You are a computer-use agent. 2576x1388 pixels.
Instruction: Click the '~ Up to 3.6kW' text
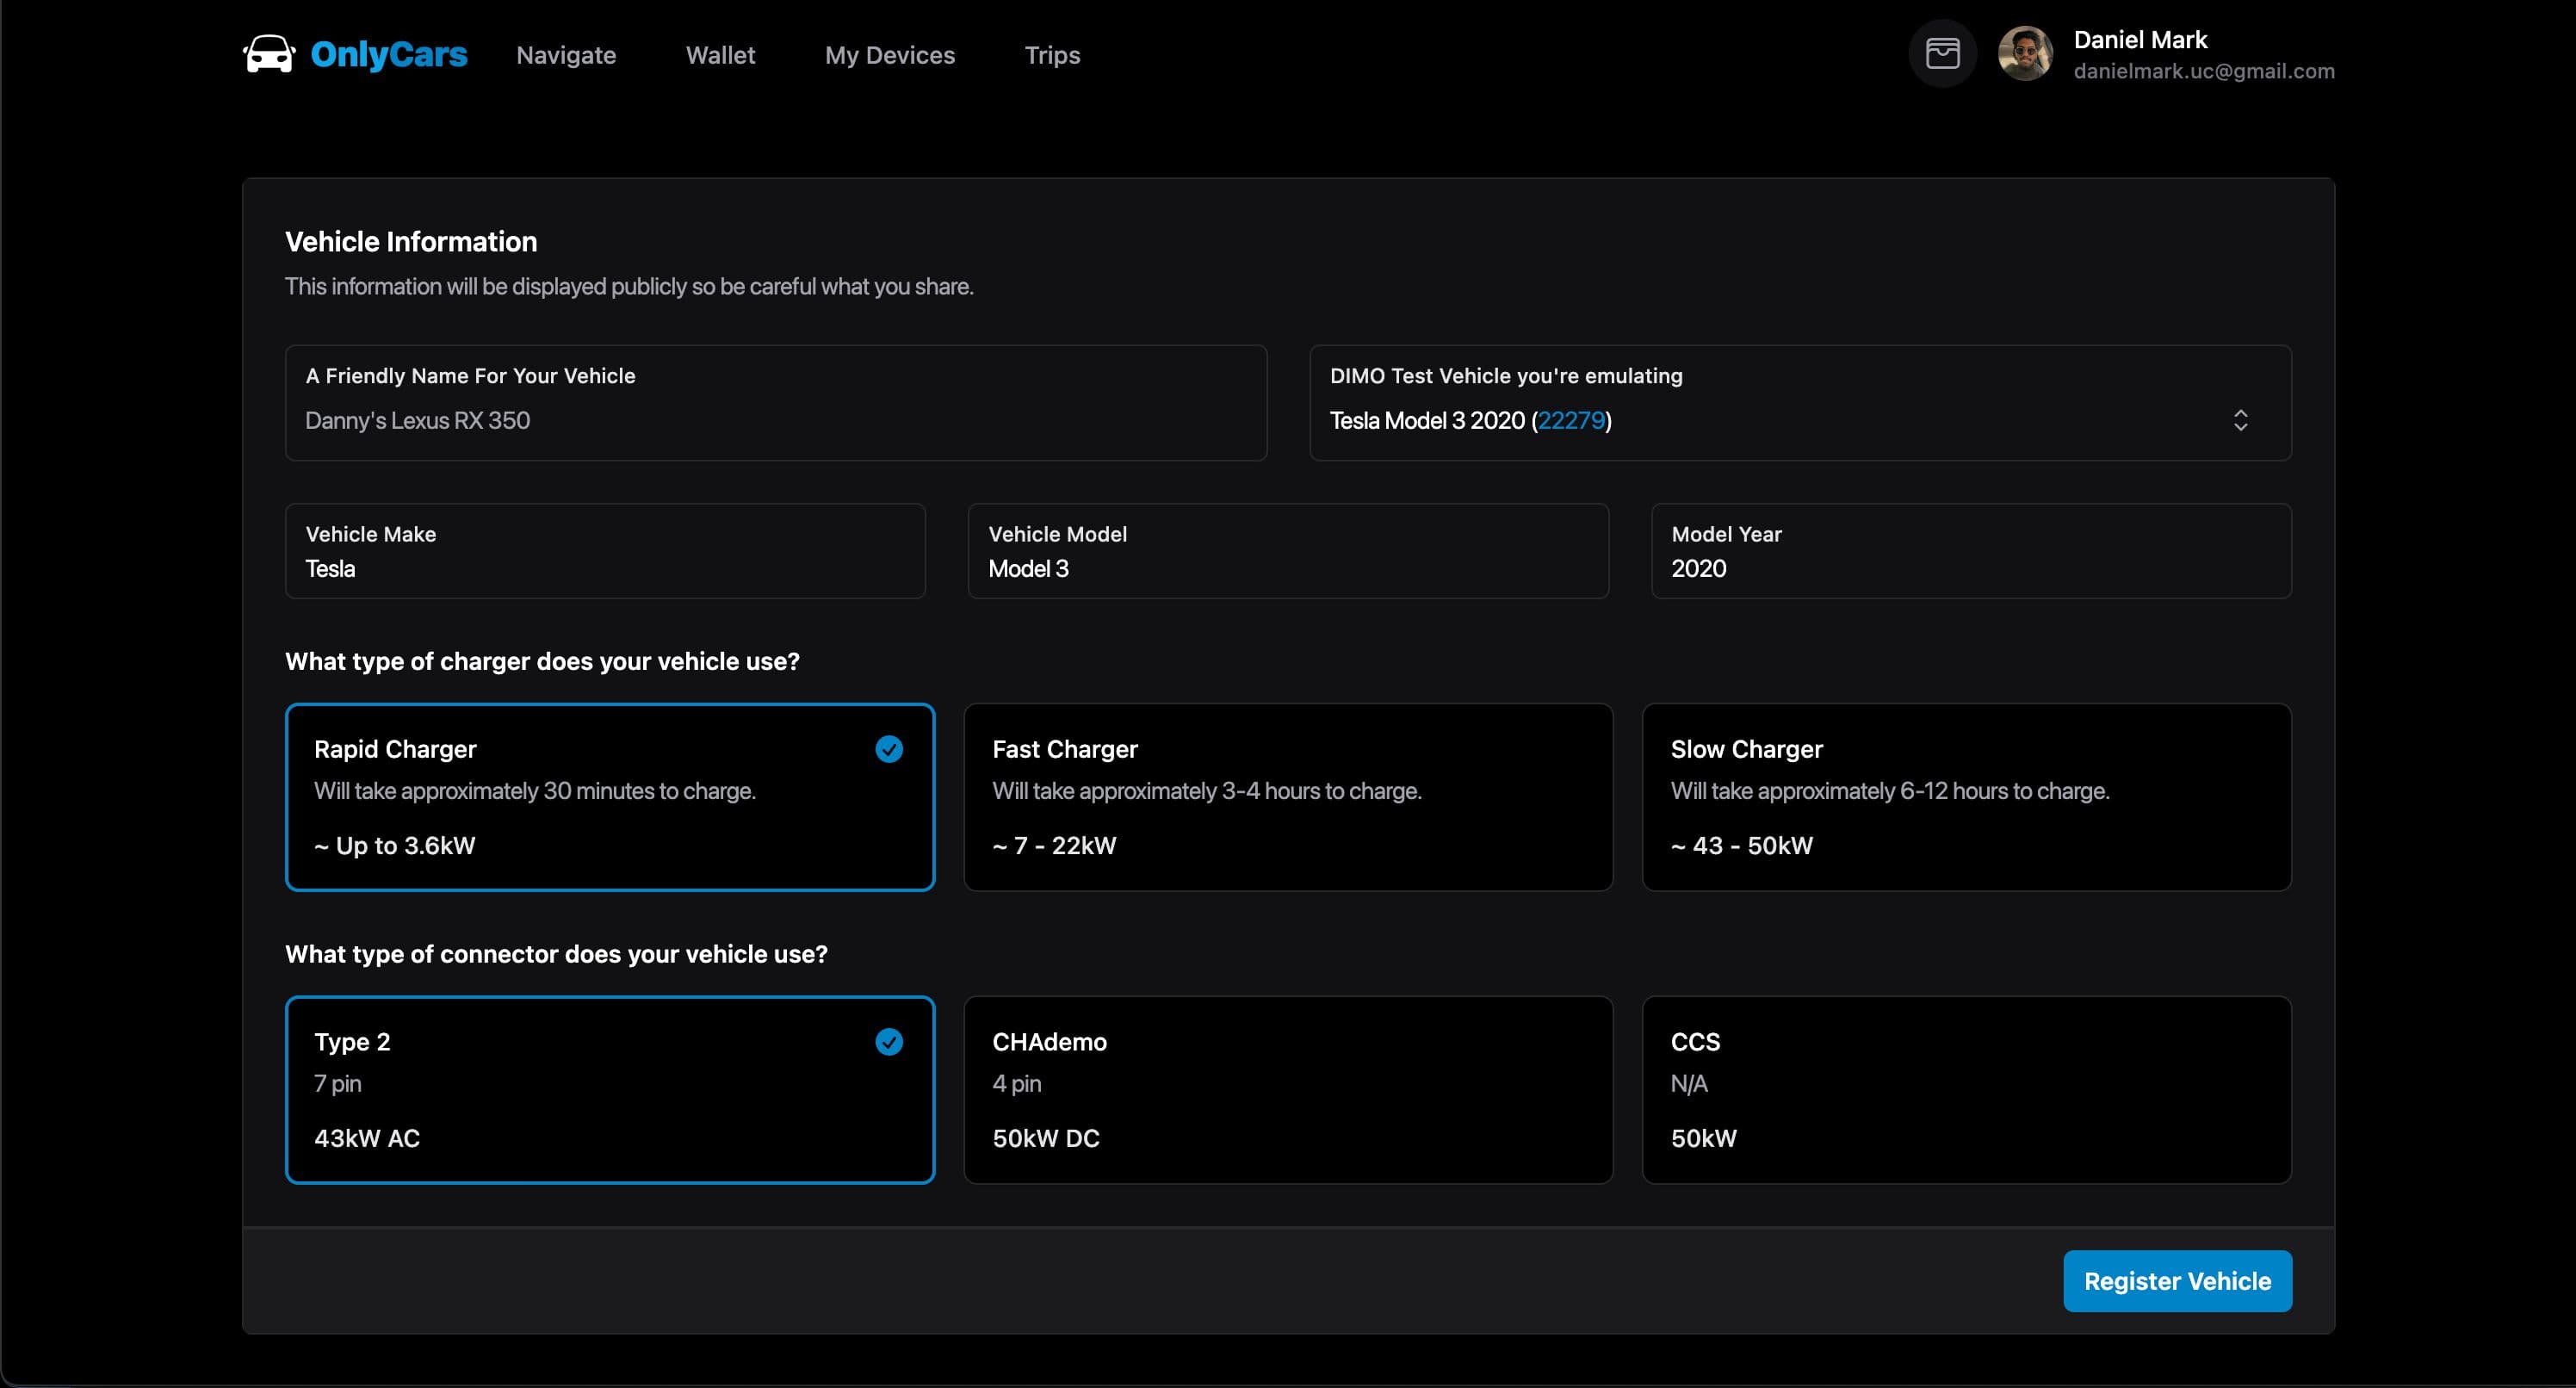(395, 845)
